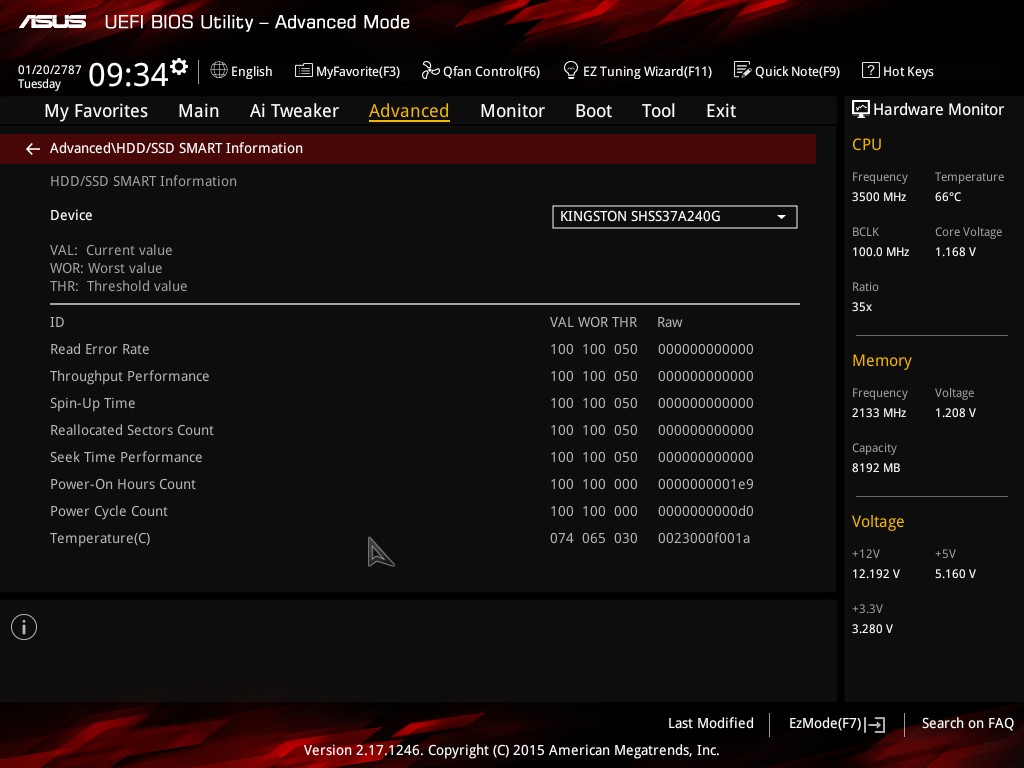The height and width of the screenshot is (768, 1024).
Task: Click Hardware Monitor screen icon
Action: click(x=861, y=109)
